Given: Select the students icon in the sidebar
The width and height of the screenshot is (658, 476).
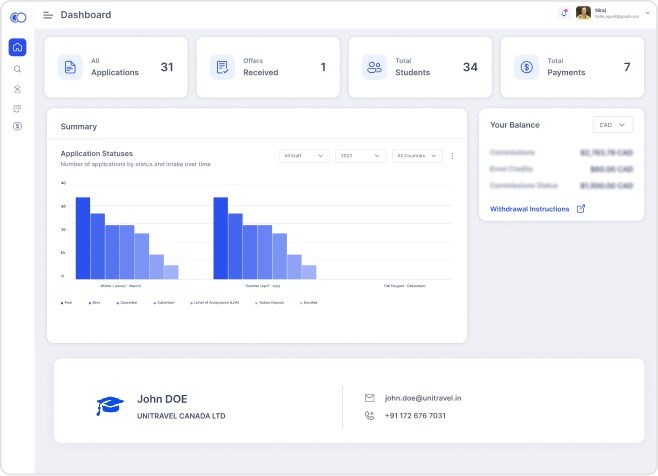Looking at the screenshot, I should pos(17,89).
